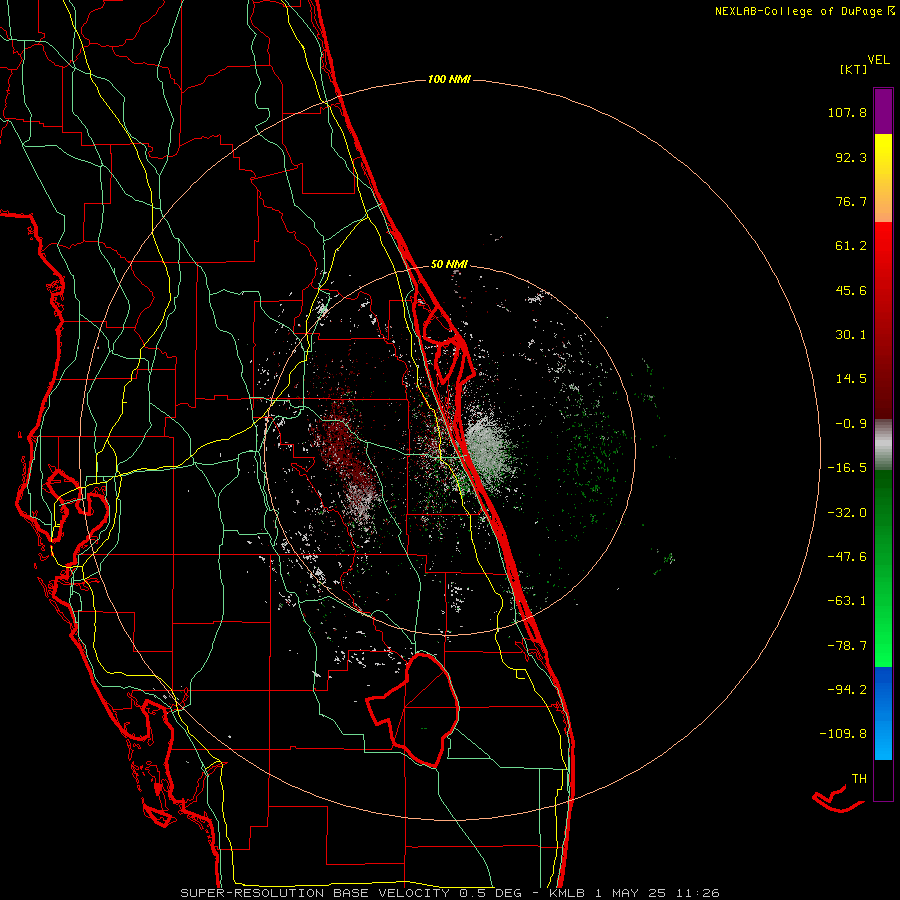Click the -16.5 velocity scale value
The image size is (900, 900).
847,468
